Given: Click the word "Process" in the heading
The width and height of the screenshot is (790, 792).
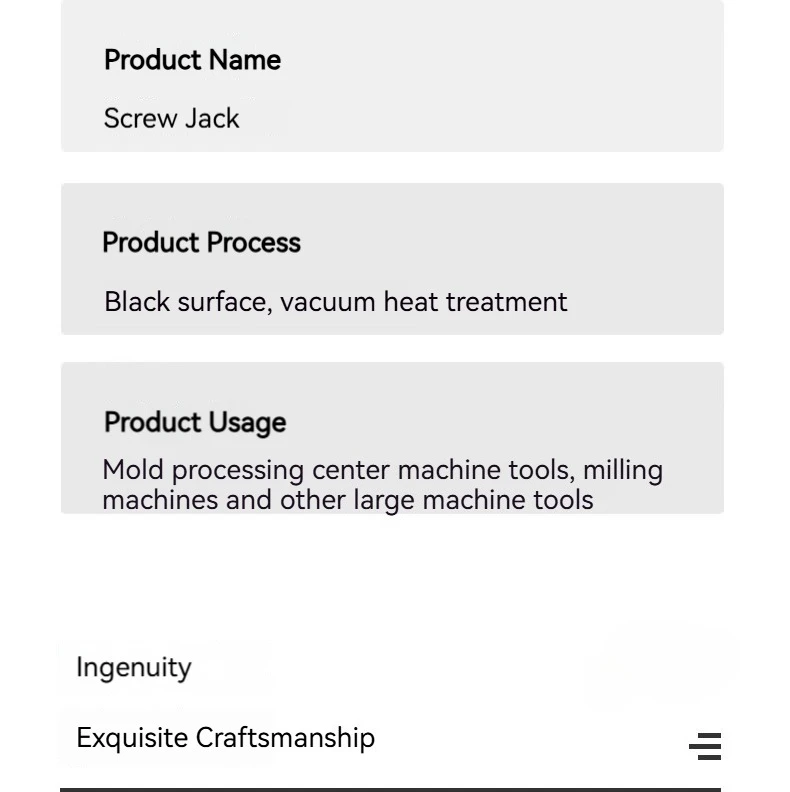Looking at the screenshot, I should (254, 242).
